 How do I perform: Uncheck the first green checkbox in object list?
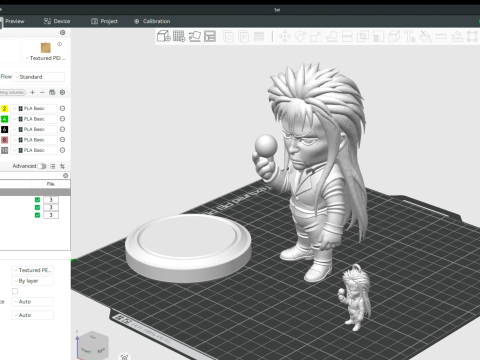[x=37, y=200]
